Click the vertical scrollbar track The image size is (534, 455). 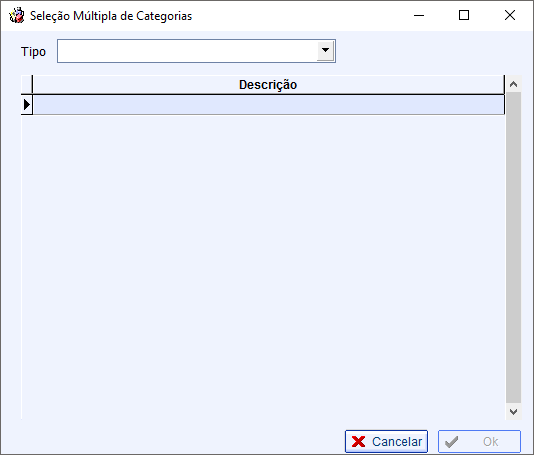click(x=513, y=248)
